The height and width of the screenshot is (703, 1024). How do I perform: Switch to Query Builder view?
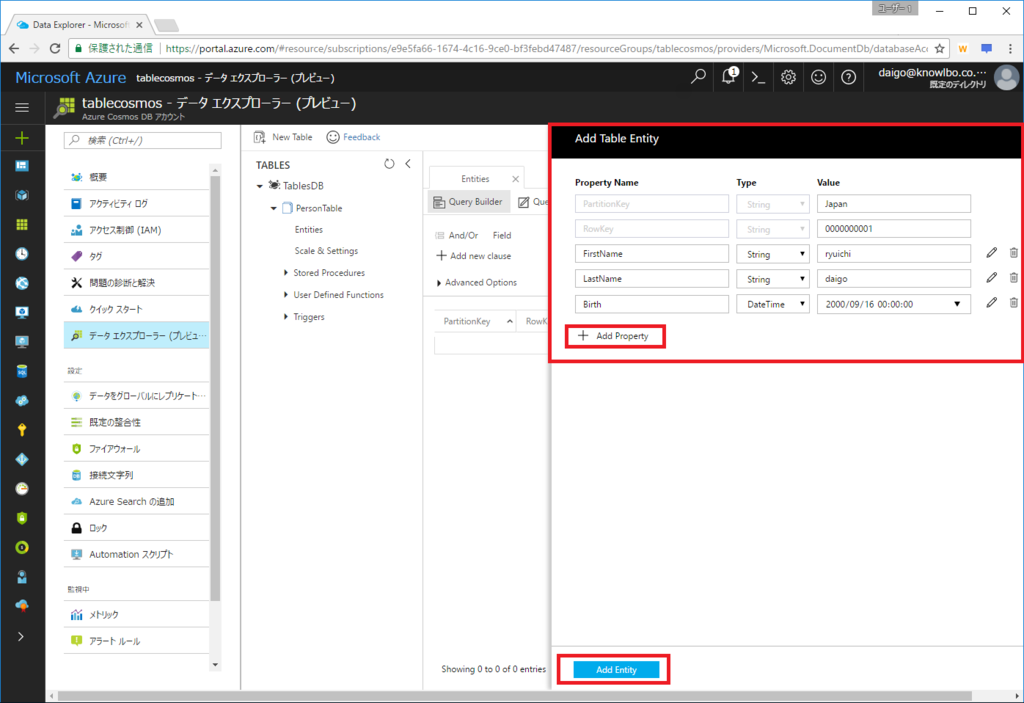(468, 202)
